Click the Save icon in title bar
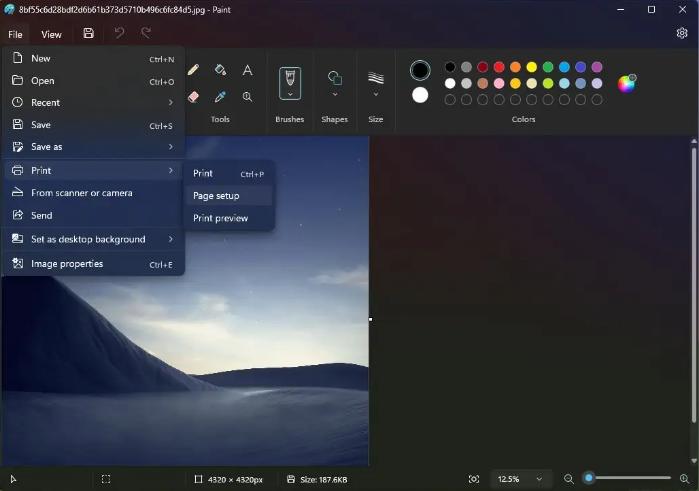Viewport: 699px width, 491px height. (x=88, y=33)
